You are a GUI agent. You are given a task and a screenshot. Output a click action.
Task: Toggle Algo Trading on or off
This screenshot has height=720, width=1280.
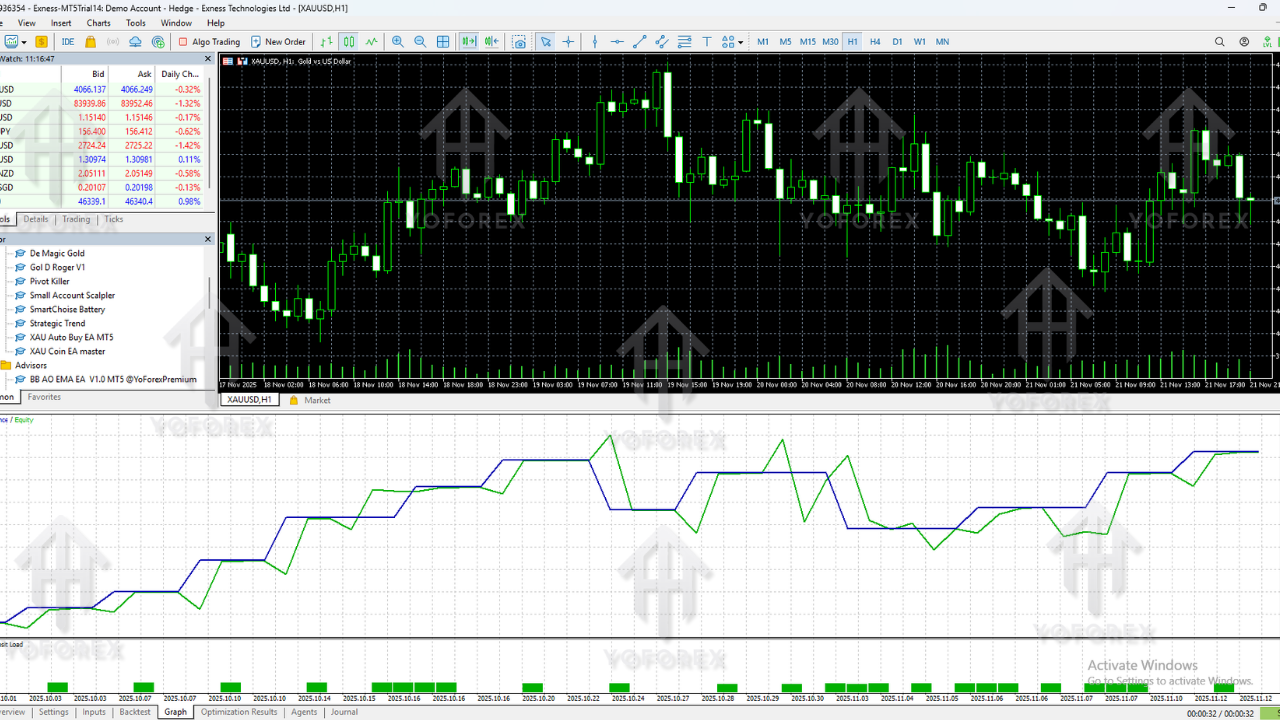pyautogui.click(x=209, y=42)
